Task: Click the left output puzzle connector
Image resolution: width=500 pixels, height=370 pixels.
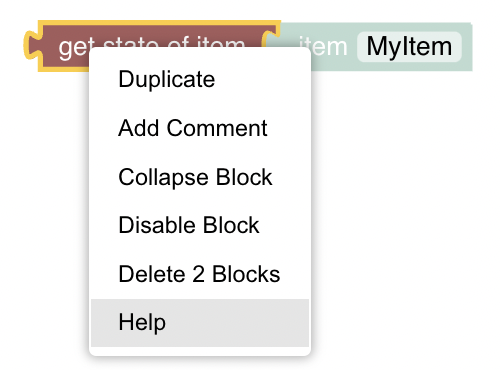Action: (33, 46)
